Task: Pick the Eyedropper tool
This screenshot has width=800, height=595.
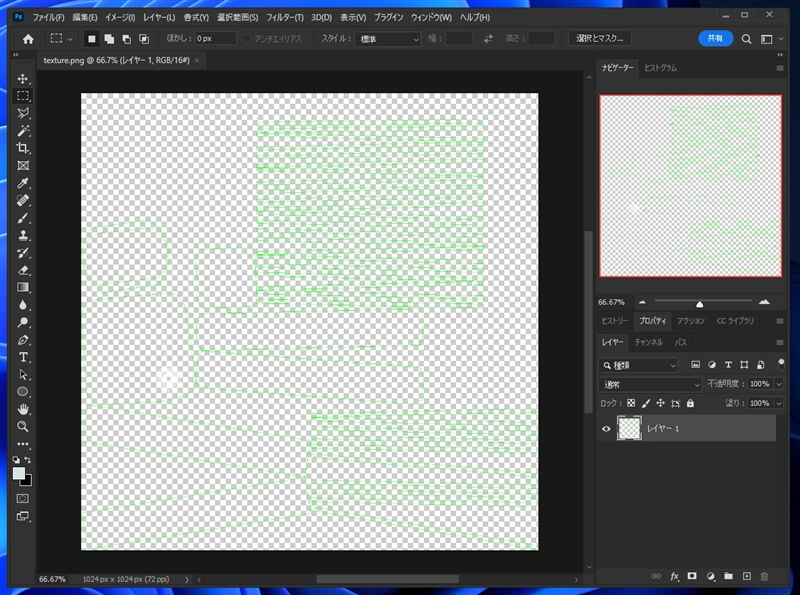Action: click(23, 184)
